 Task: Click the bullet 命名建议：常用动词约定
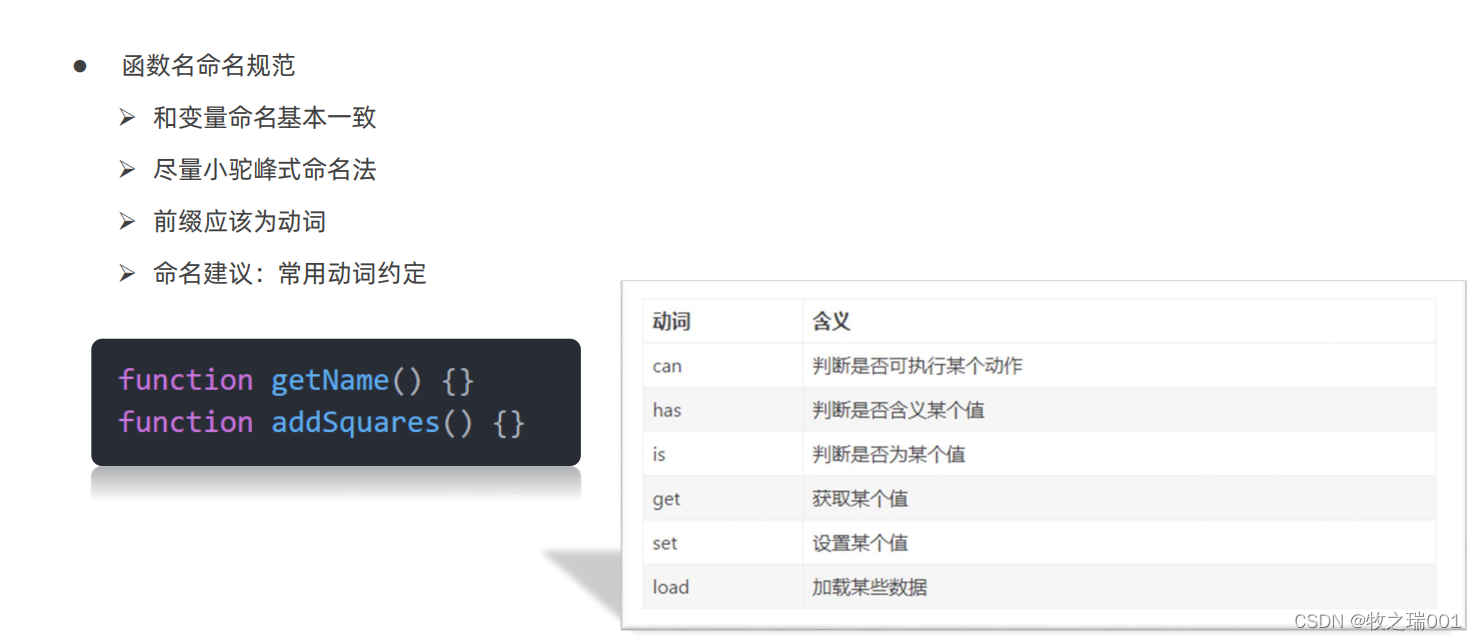[289, 274]
